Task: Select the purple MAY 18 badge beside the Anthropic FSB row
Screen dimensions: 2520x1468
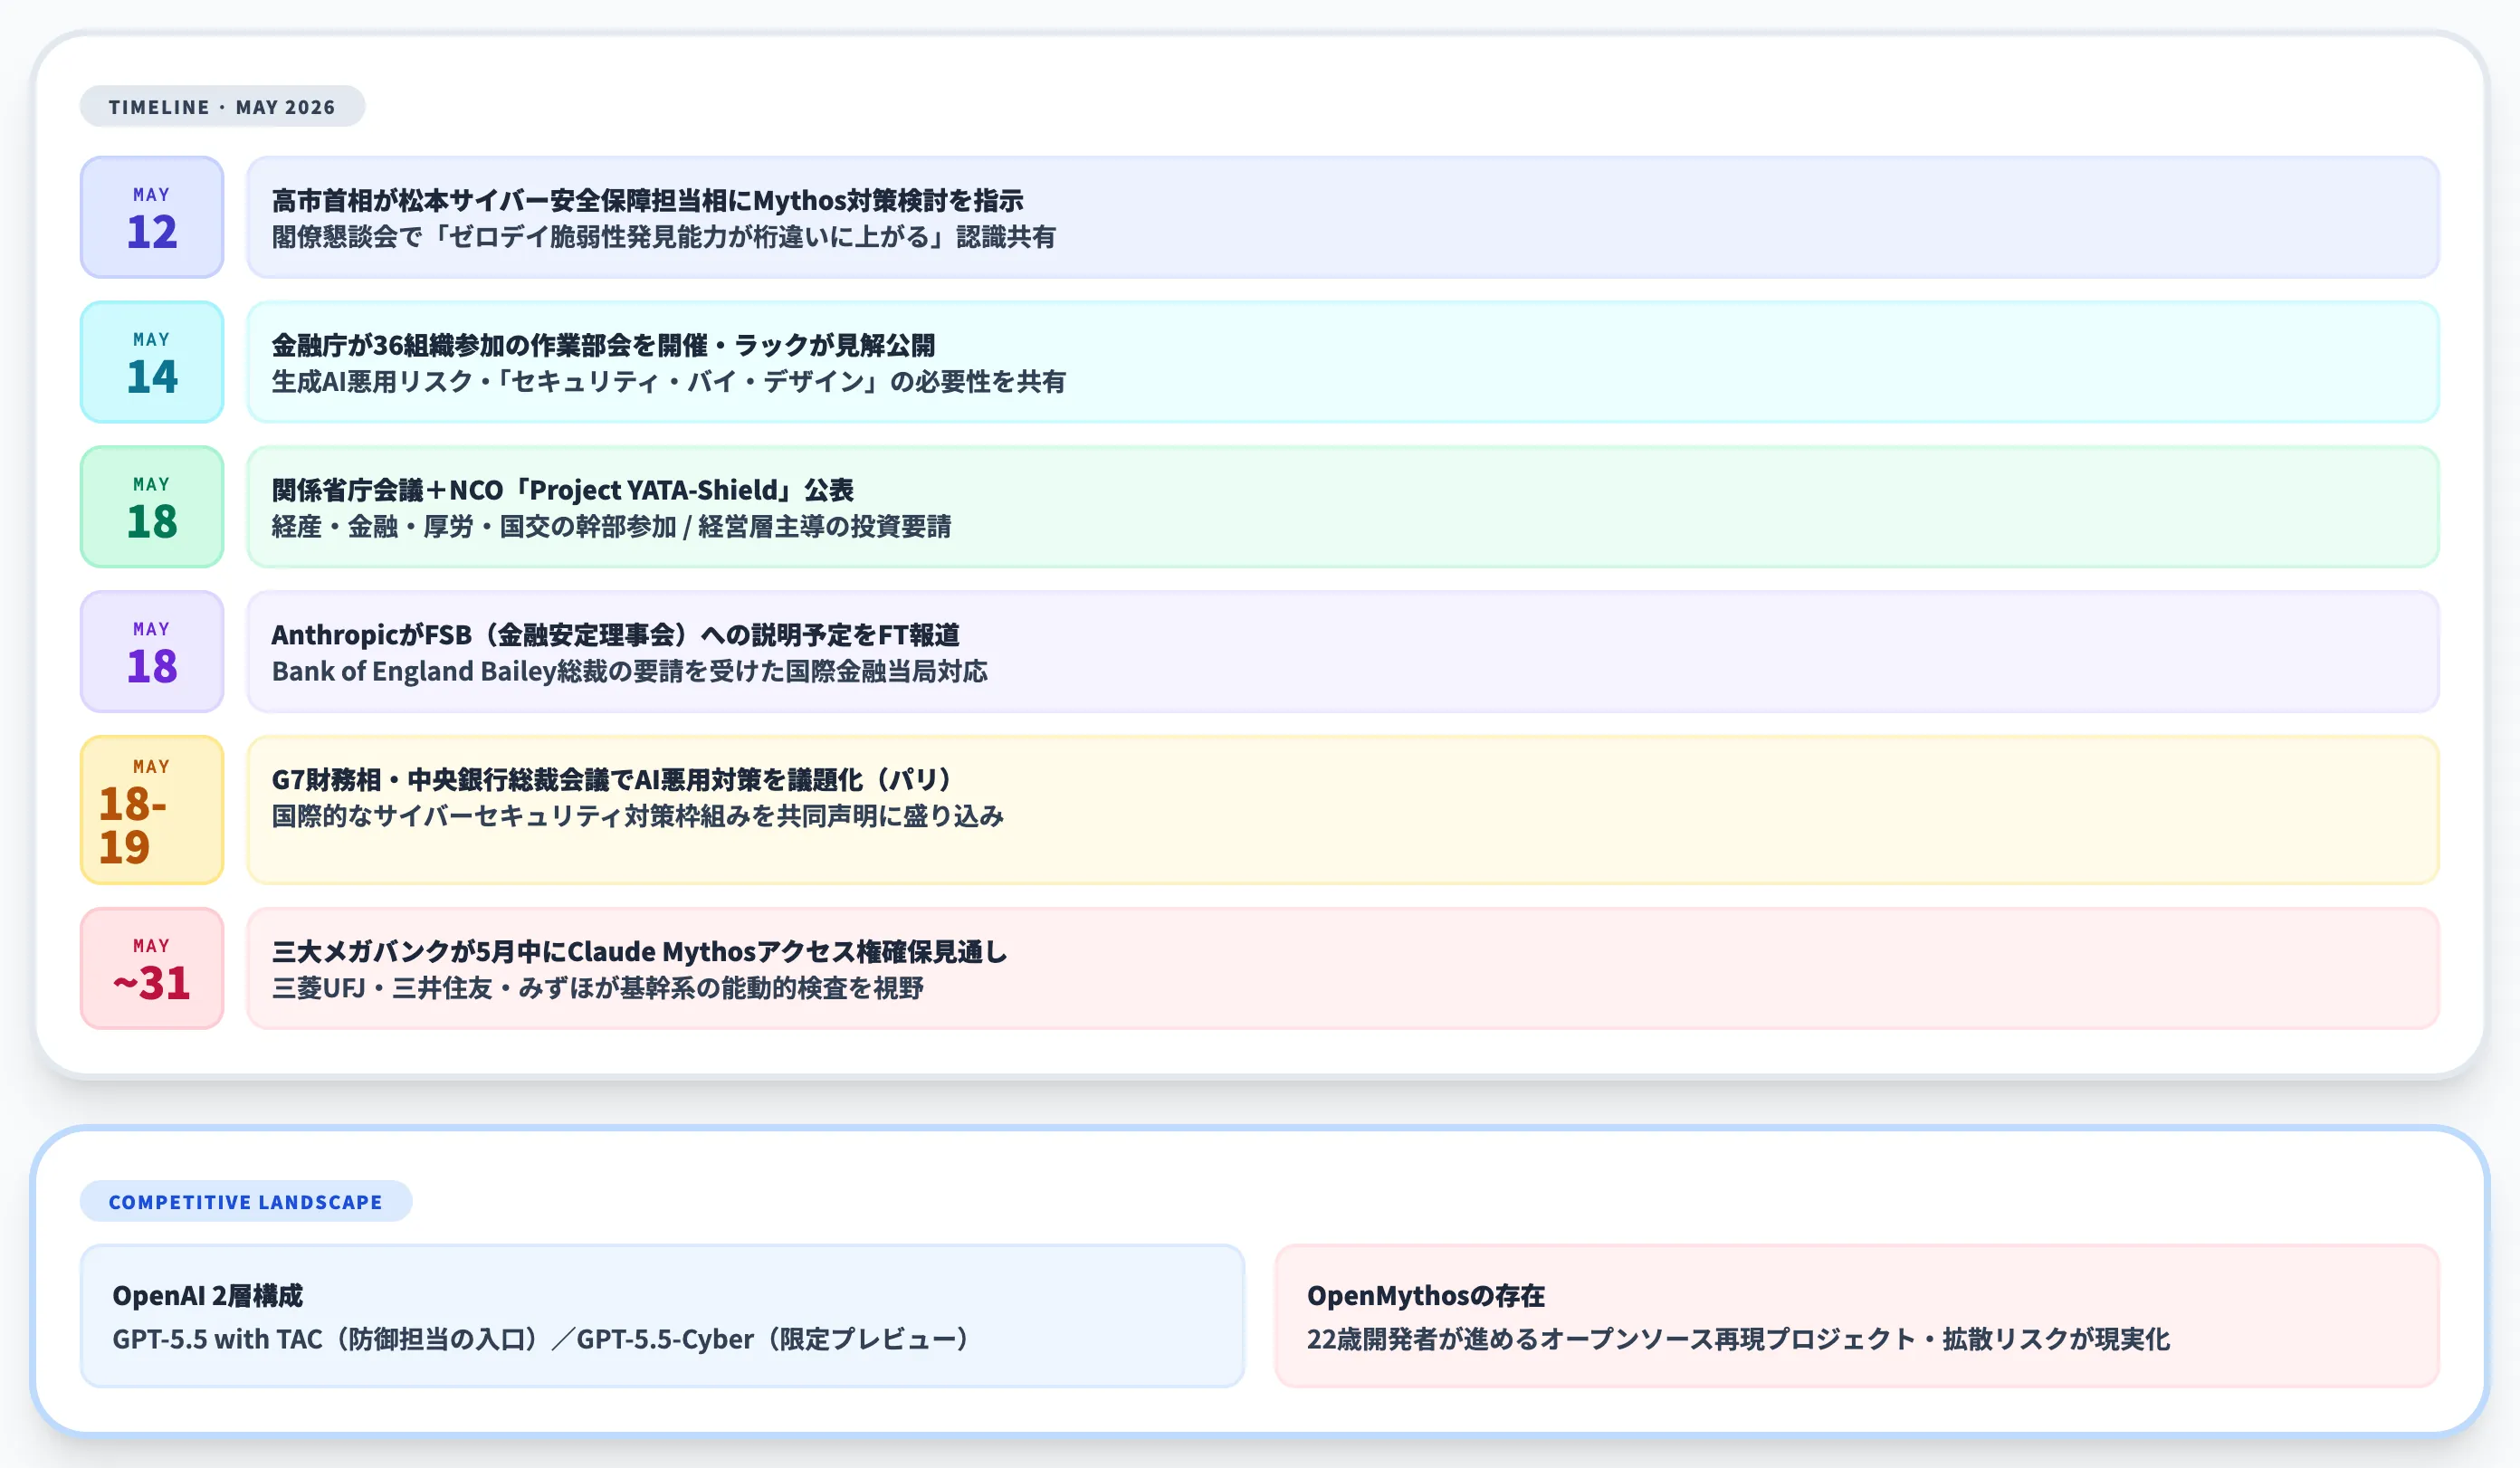Action: point(152,652)
